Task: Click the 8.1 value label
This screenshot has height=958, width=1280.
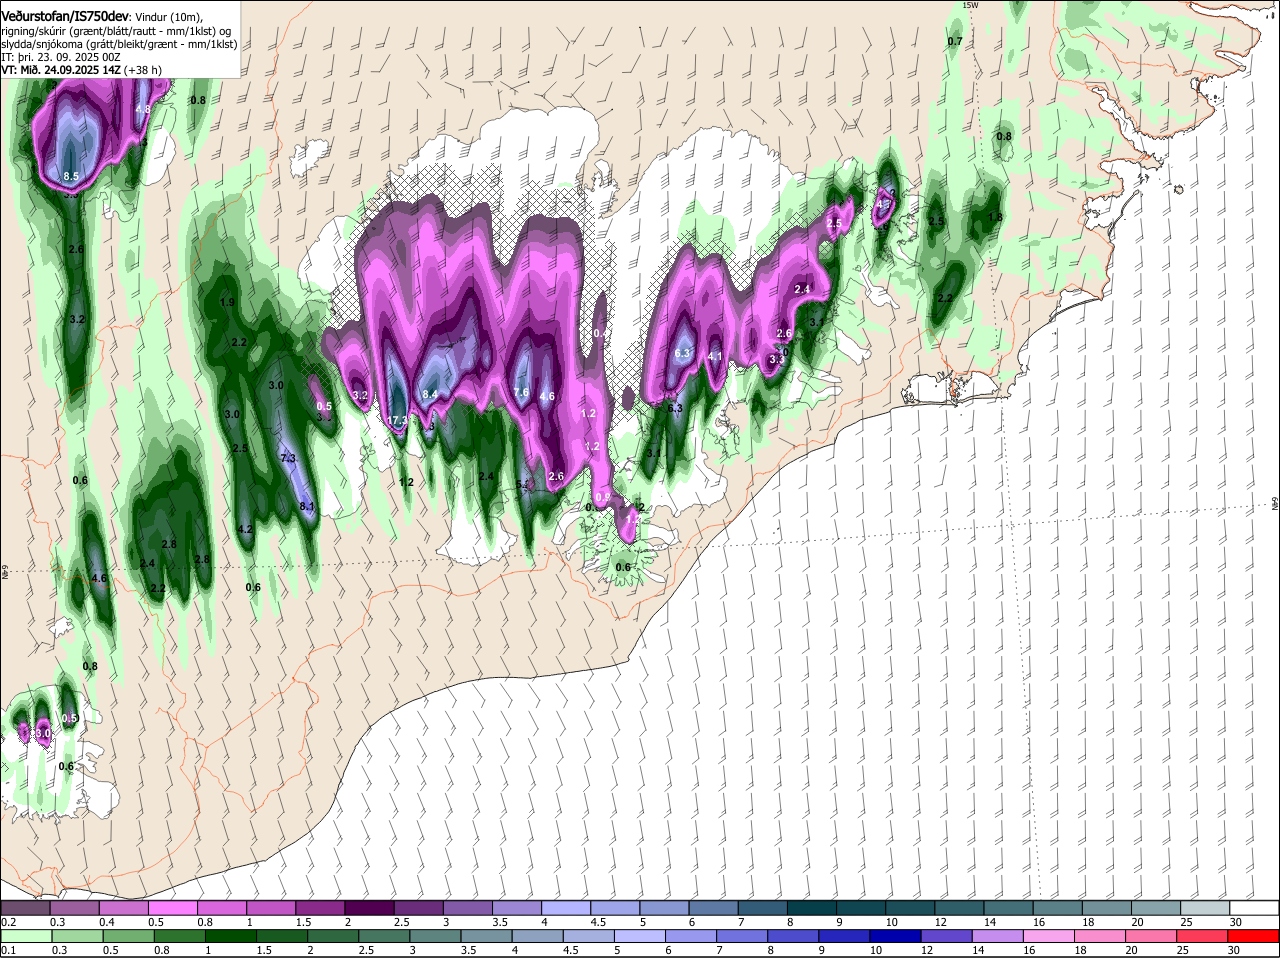Action: tap(307, 507)
